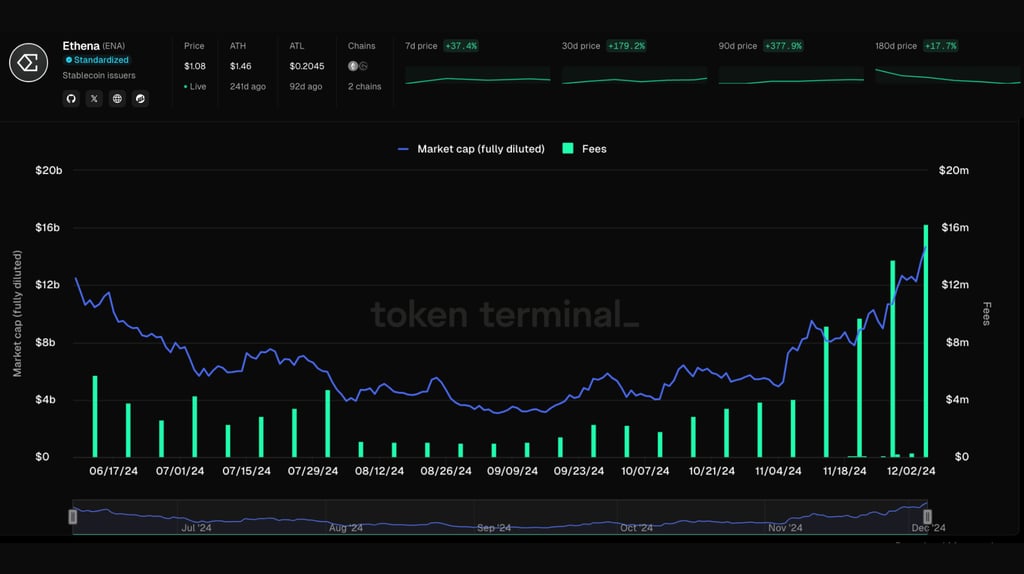Screen dimensions: 1024x574
Task: Click the 180d price sparkline chart
Action: 948,75
